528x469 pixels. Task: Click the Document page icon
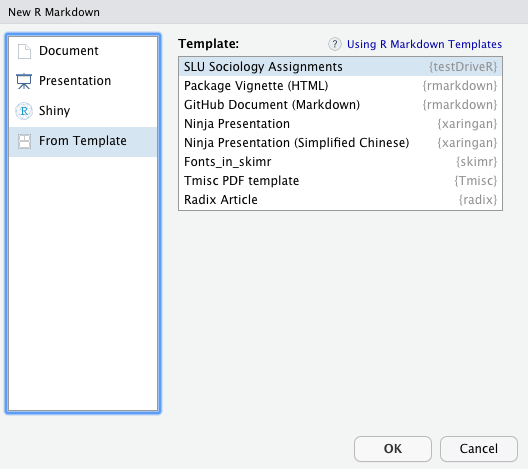(24, 52)
